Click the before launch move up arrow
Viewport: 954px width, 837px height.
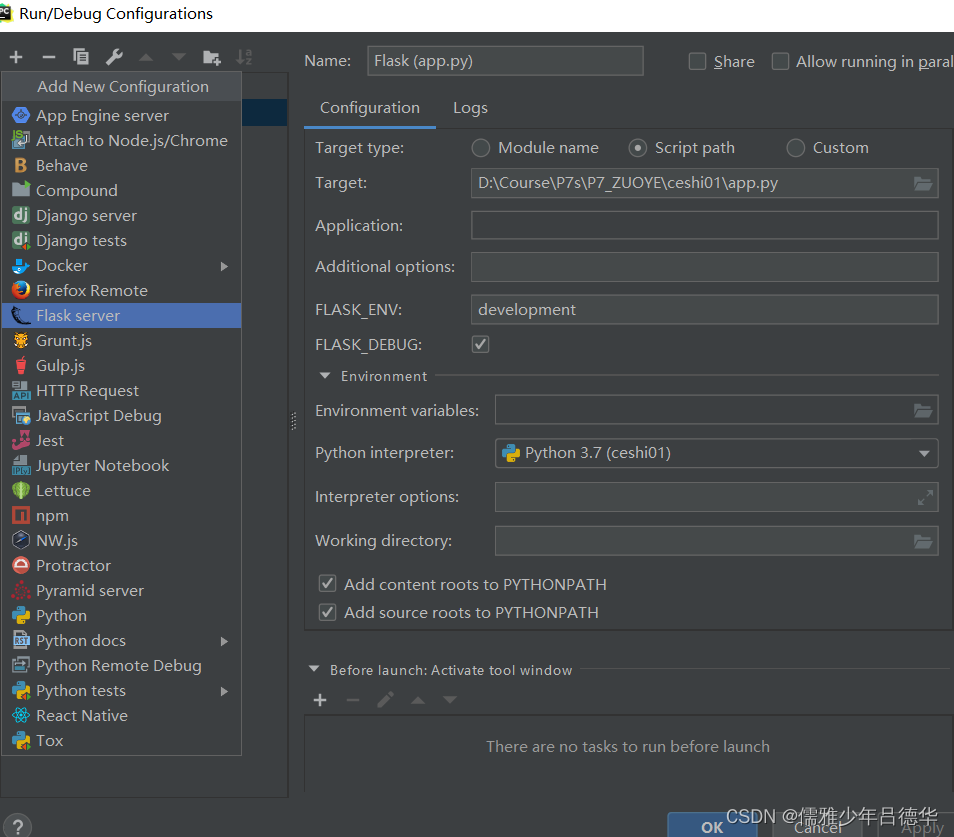[417, 700]
